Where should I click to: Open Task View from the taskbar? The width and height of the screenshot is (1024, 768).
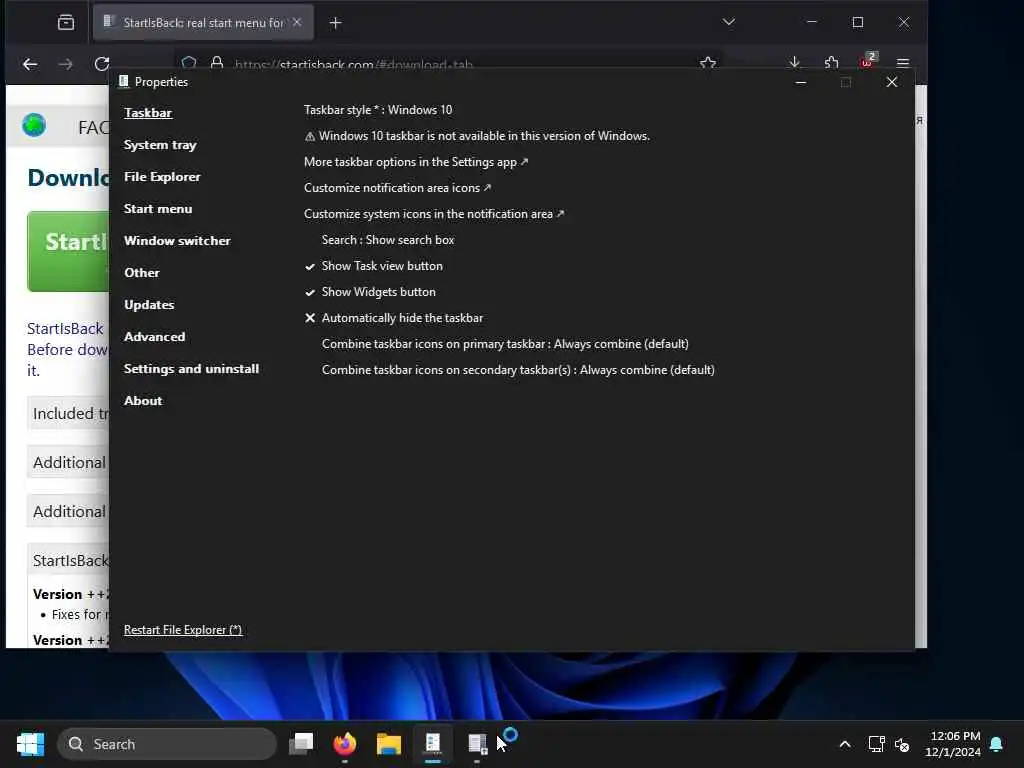[x=301, y=743]
